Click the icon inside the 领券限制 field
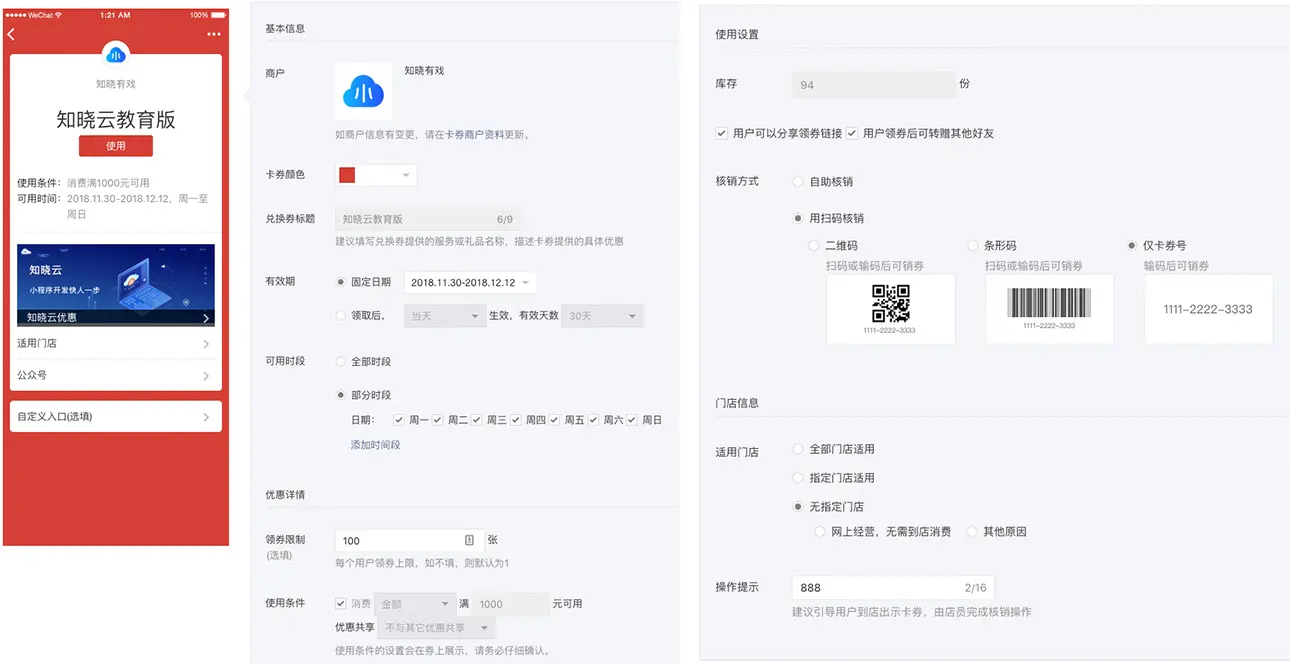The height and width of the screenshot is (664, 1290). (469, 540)
